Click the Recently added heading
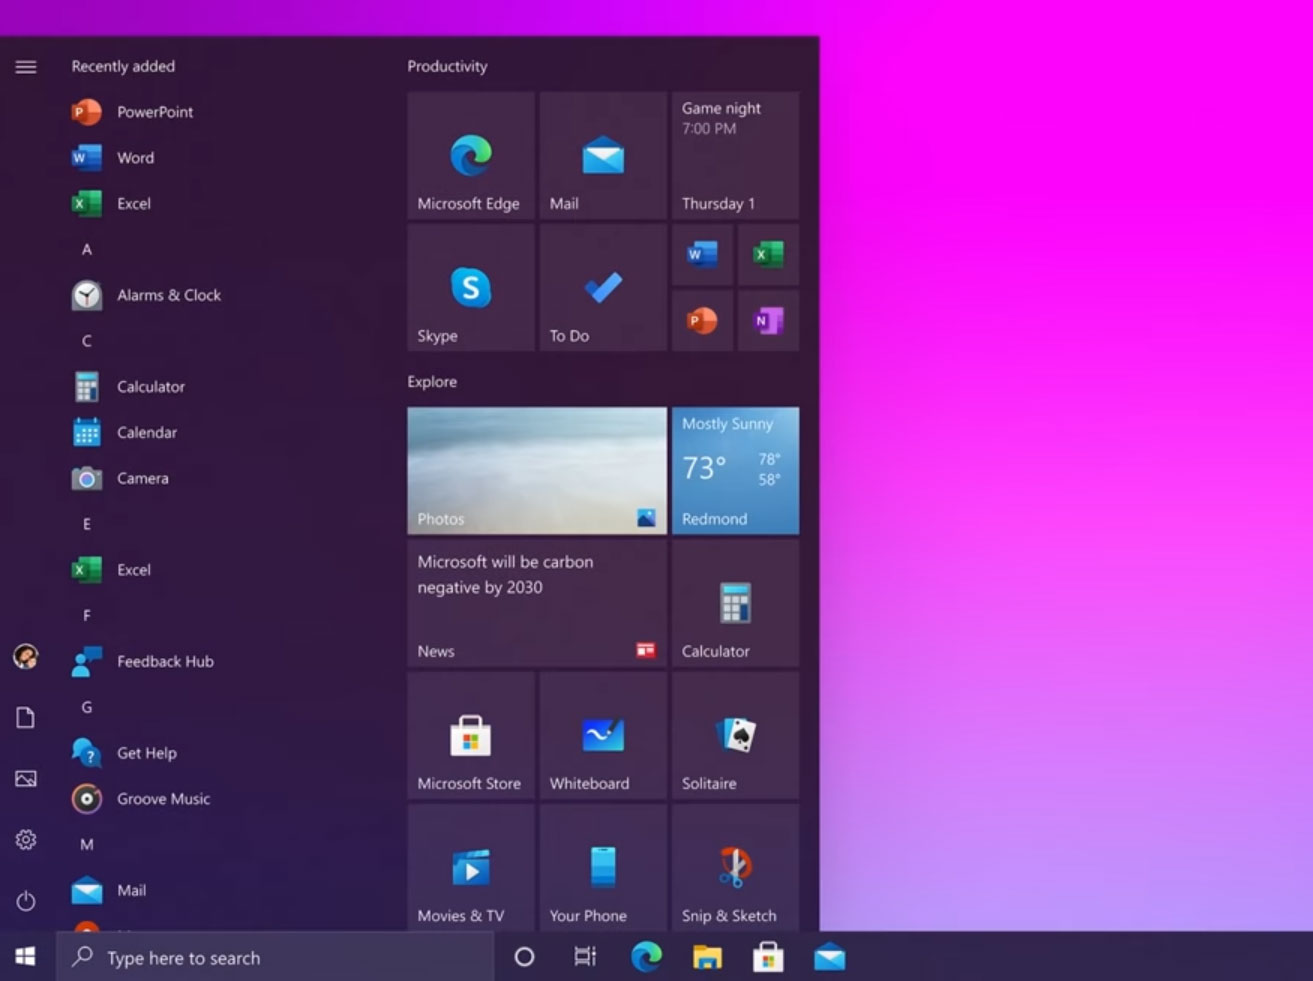 123,66
